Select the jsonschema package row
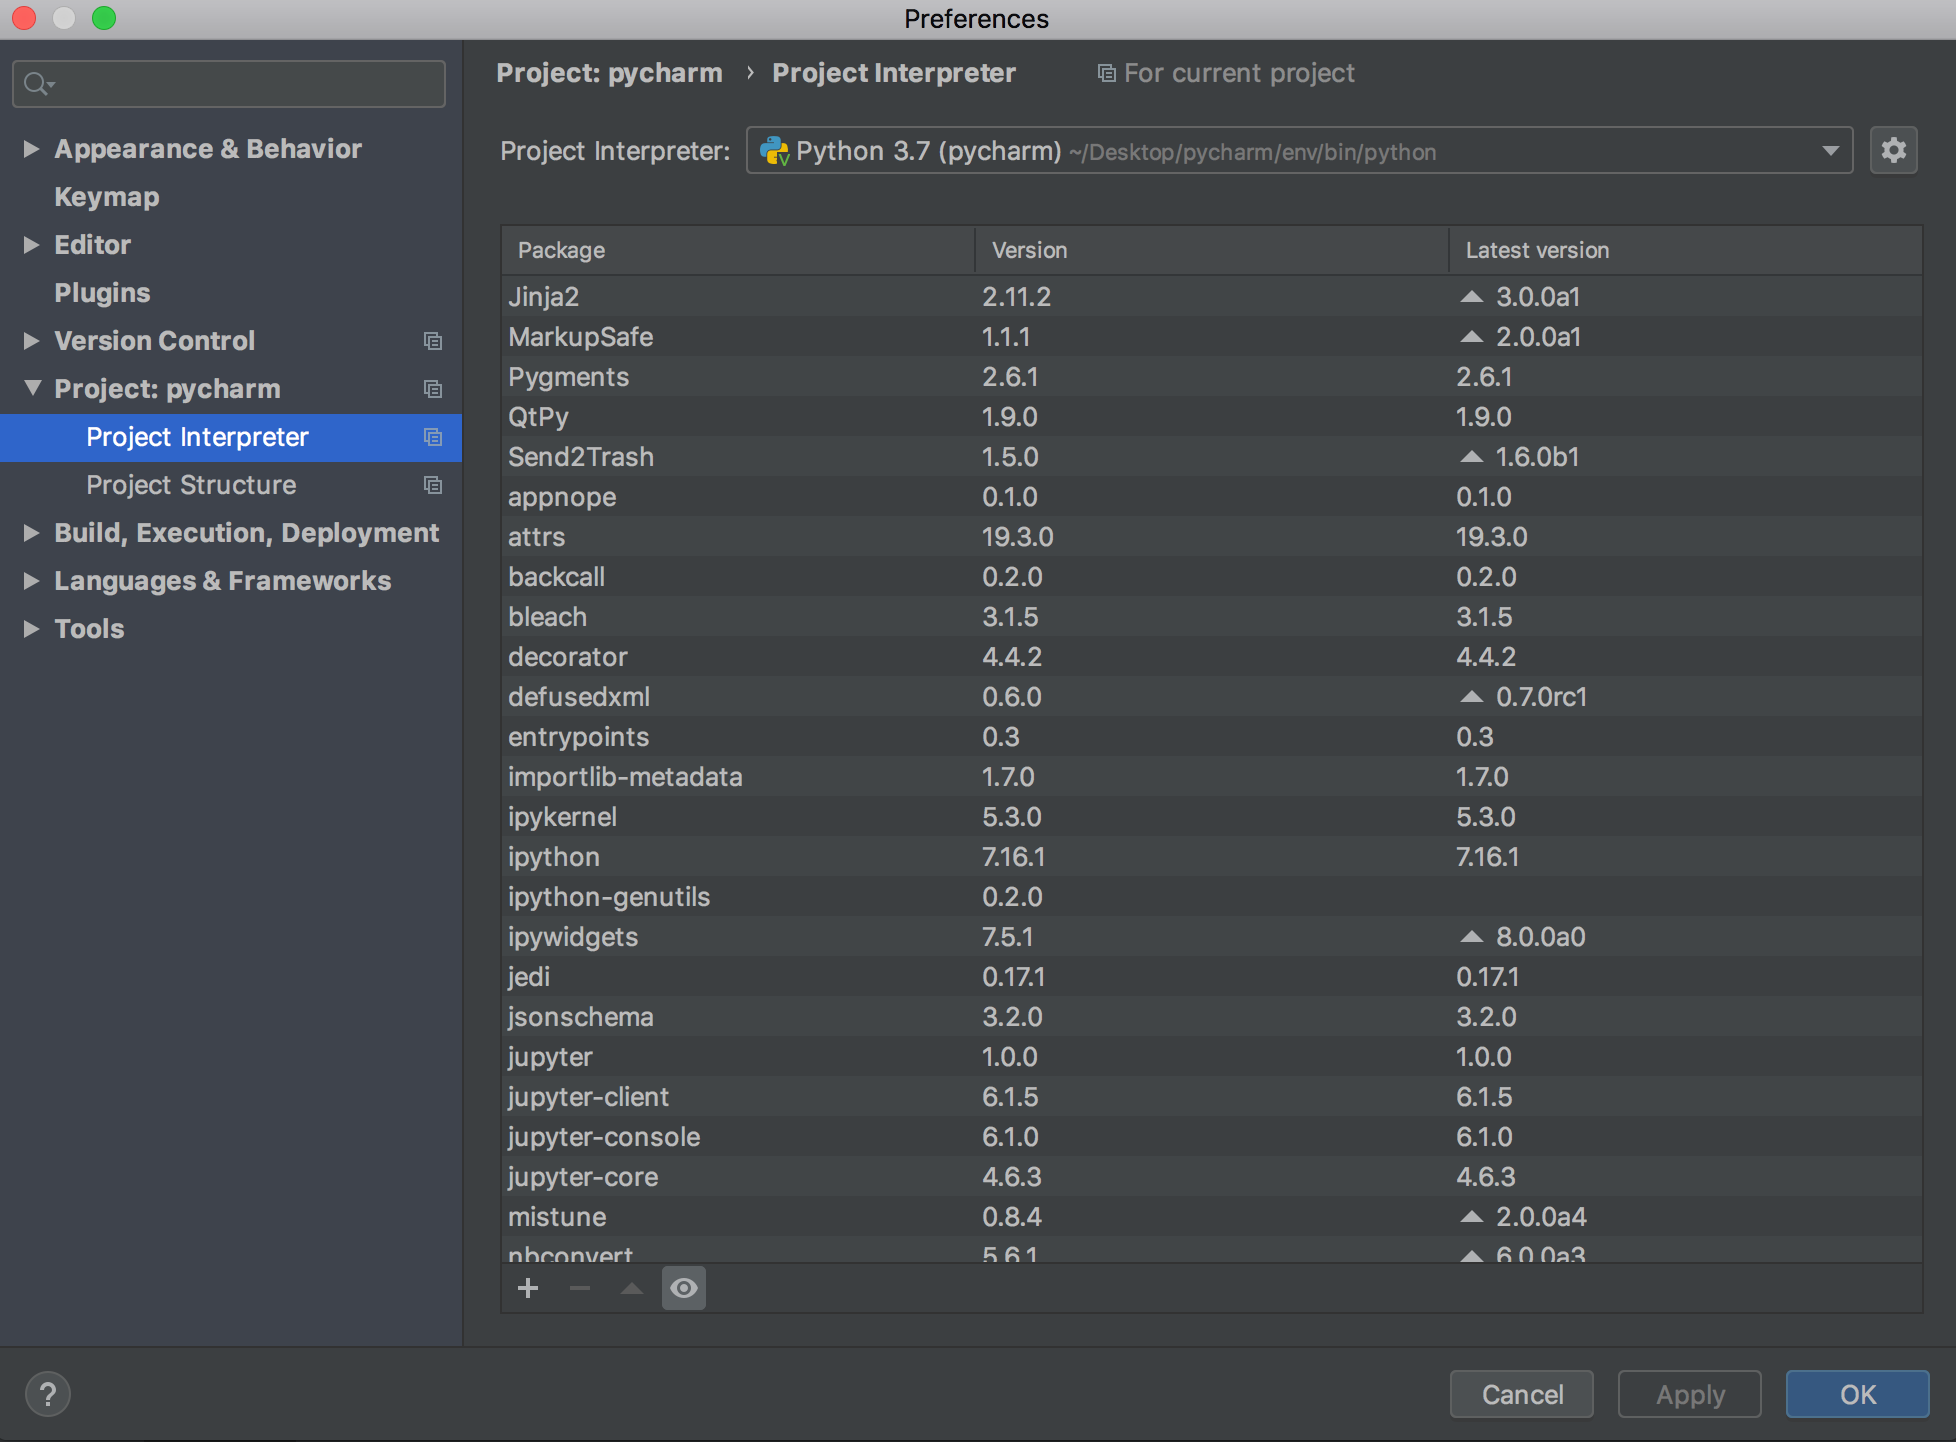Image resolution: width=1956 pixels, height=1442 pixels. 1212,1017
